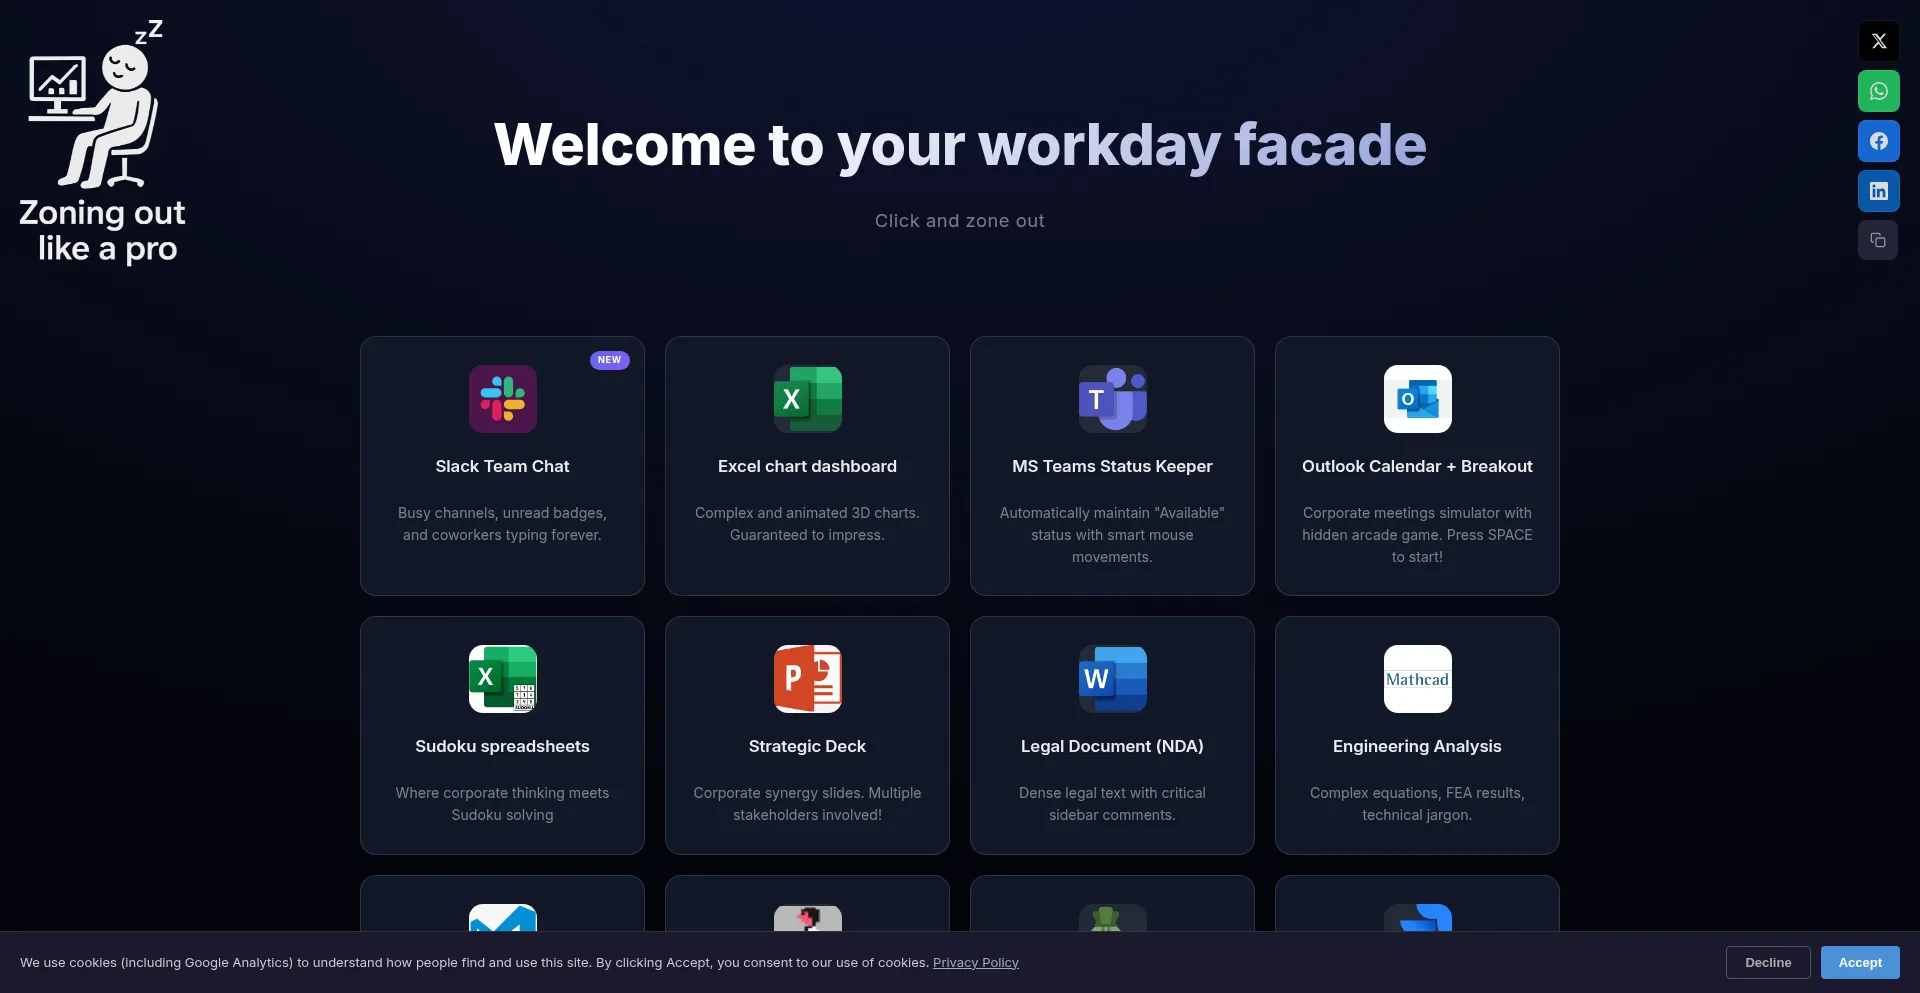Share via the WhatsApp icon

pos(1879,91)
